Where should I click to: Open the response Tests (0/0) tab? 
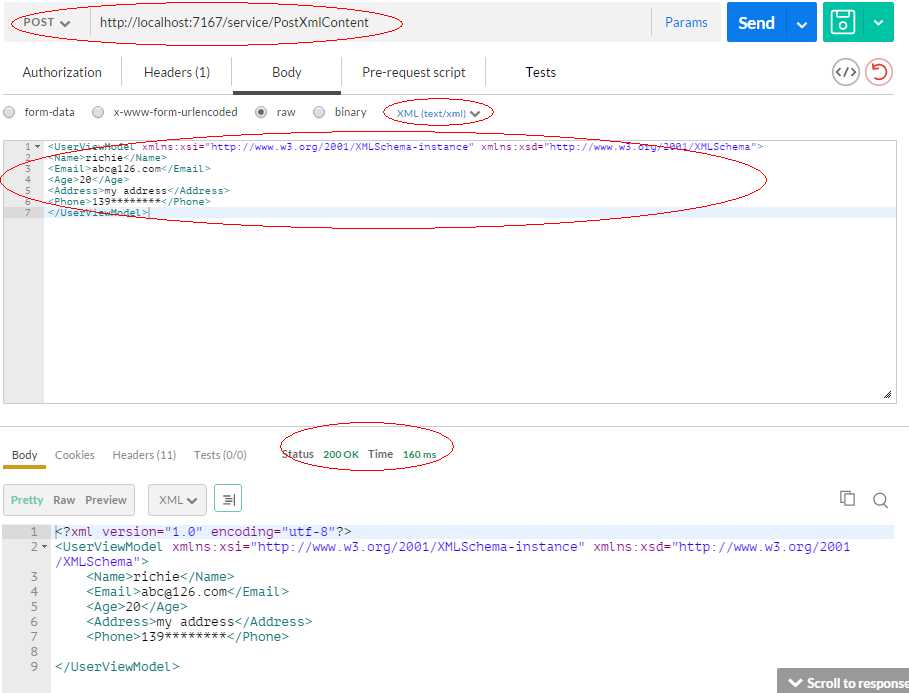click(x=220, y=455)
